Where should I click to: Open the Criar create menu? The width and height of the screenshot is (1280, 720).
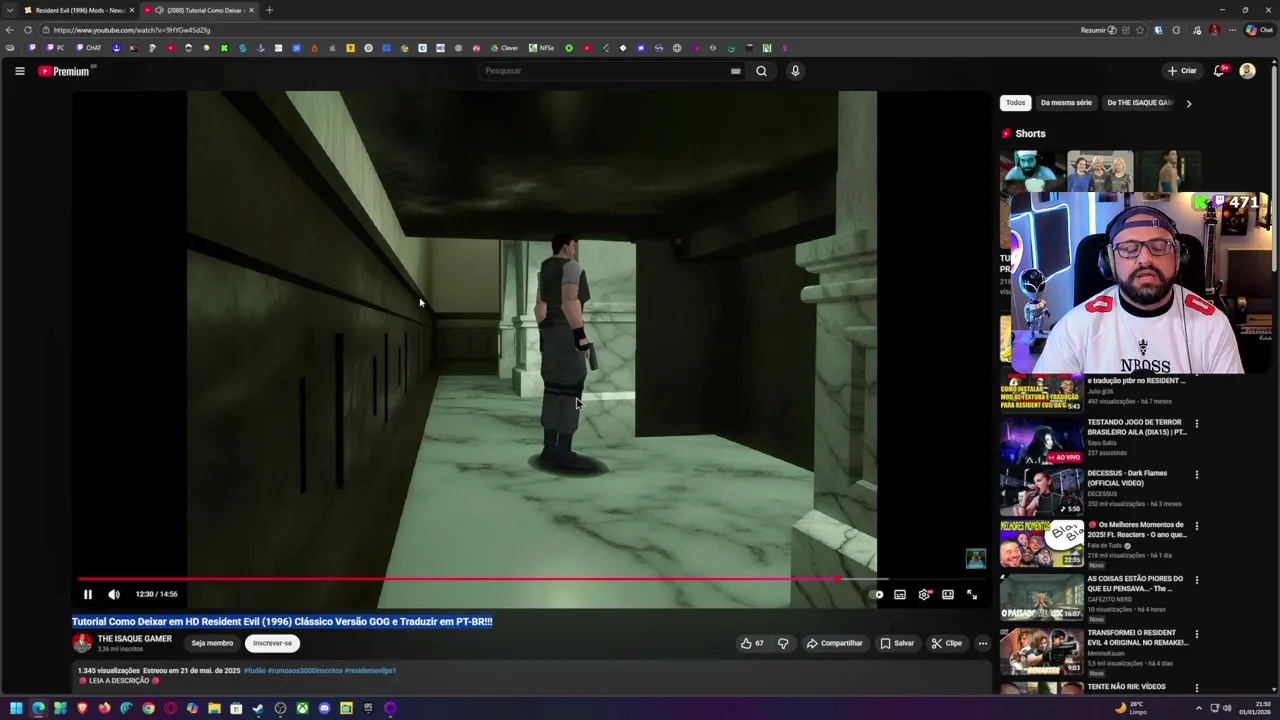pyautogui.click(x=1182, y=71)
